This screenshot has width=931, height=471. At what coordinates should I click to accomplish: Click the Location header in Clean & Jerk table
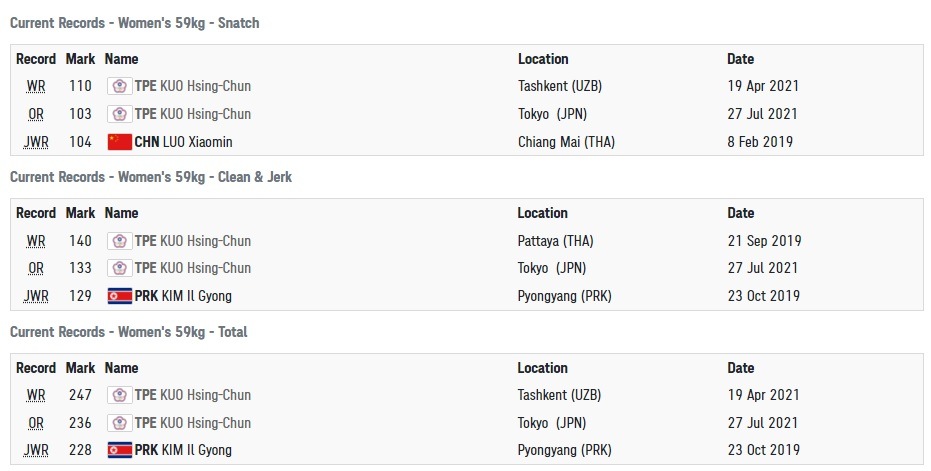tap(542, 213)
